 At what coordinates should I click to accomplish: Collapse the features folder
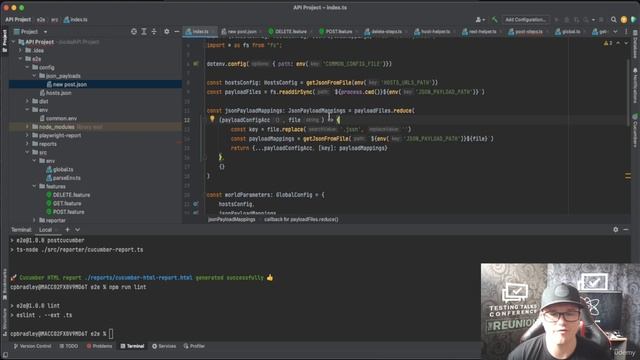(x=35, y=187)
